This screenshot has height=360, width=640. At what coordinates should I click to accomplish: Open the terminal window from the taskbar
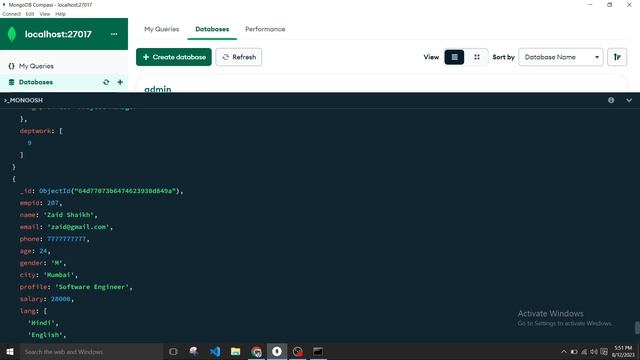tap(318, 351)
